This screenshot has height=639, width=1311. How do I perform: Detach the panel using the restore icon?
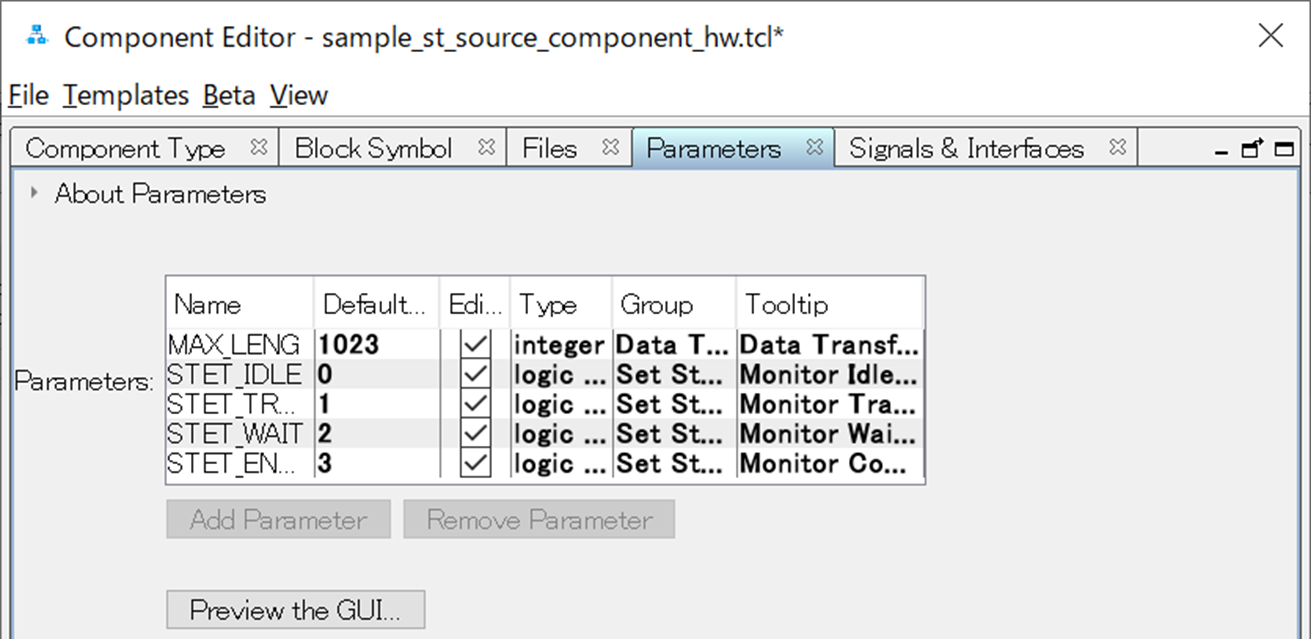tap(1251, 149)
